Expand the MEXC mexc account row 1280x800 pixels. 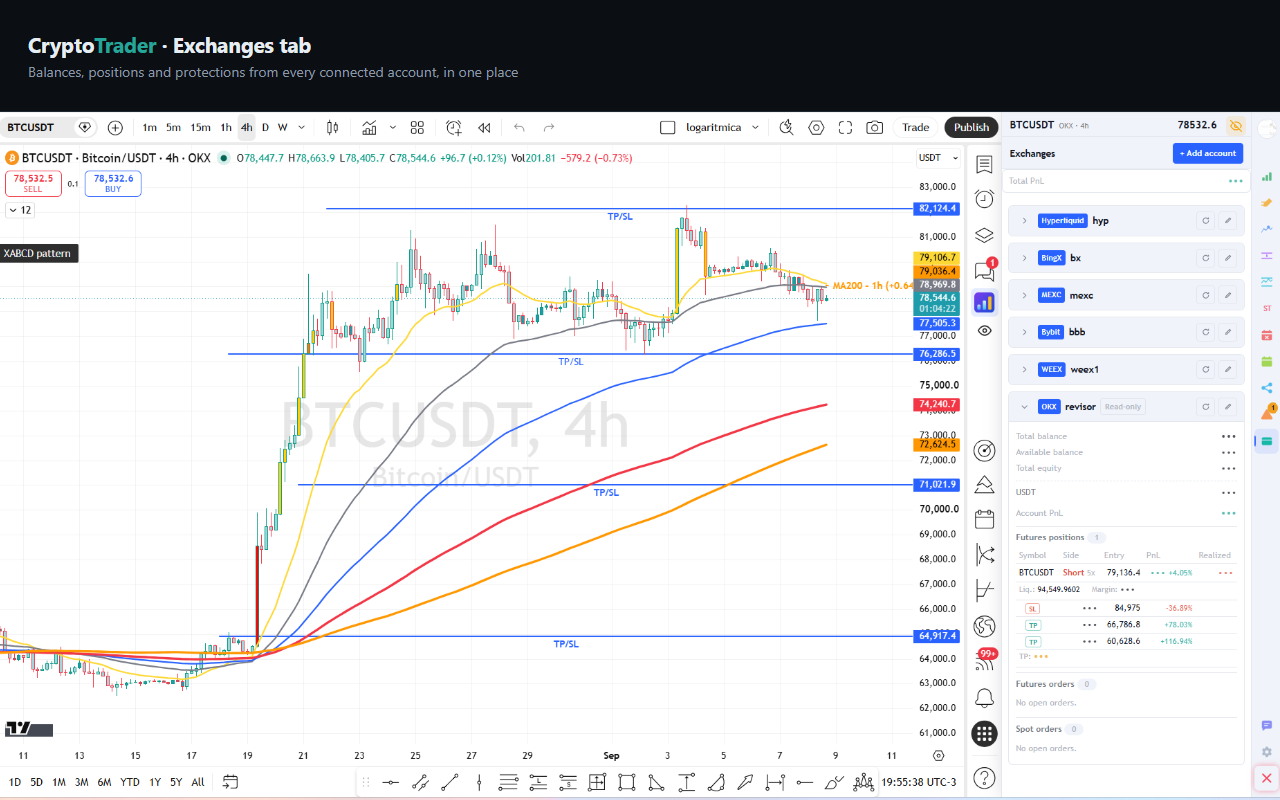pyautogui.click(x=1024, y=295)
